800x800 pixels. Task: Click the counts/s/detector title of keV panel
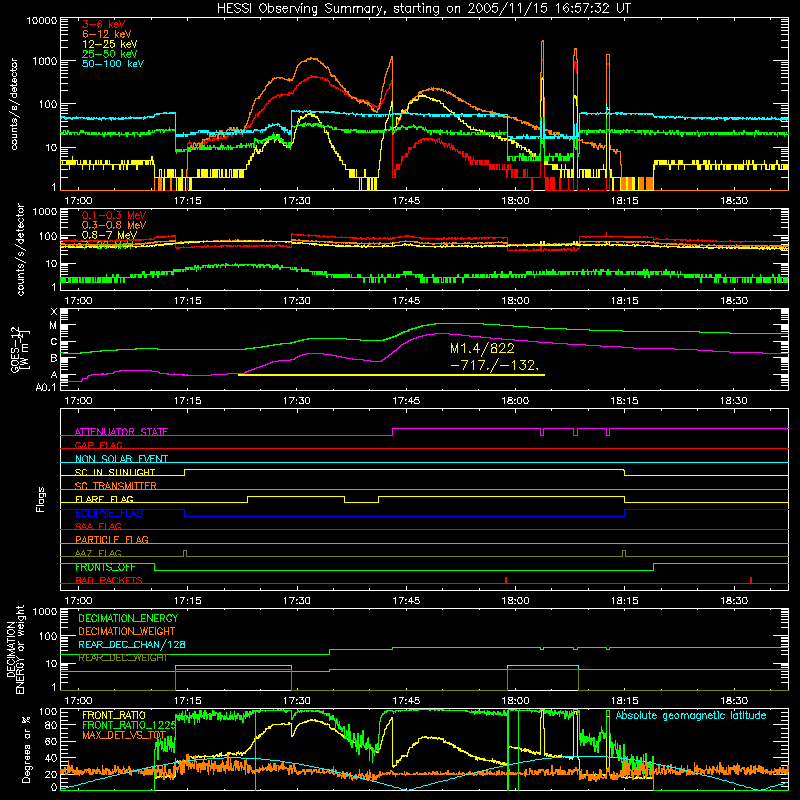coord(14,104)
